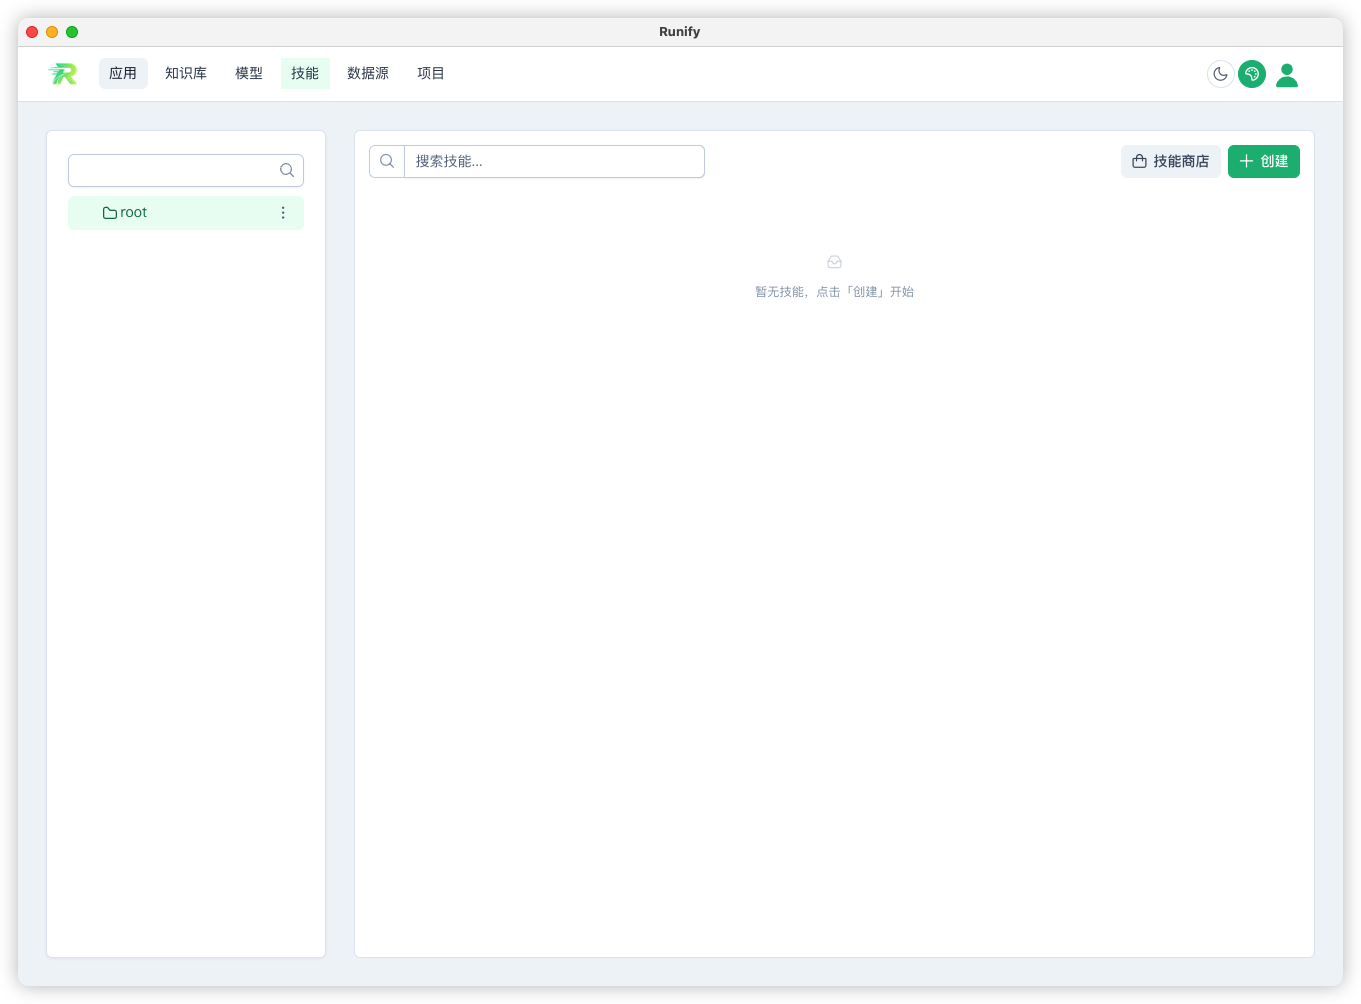
Task: Select the 技能 tab
Action: [305, 73]
